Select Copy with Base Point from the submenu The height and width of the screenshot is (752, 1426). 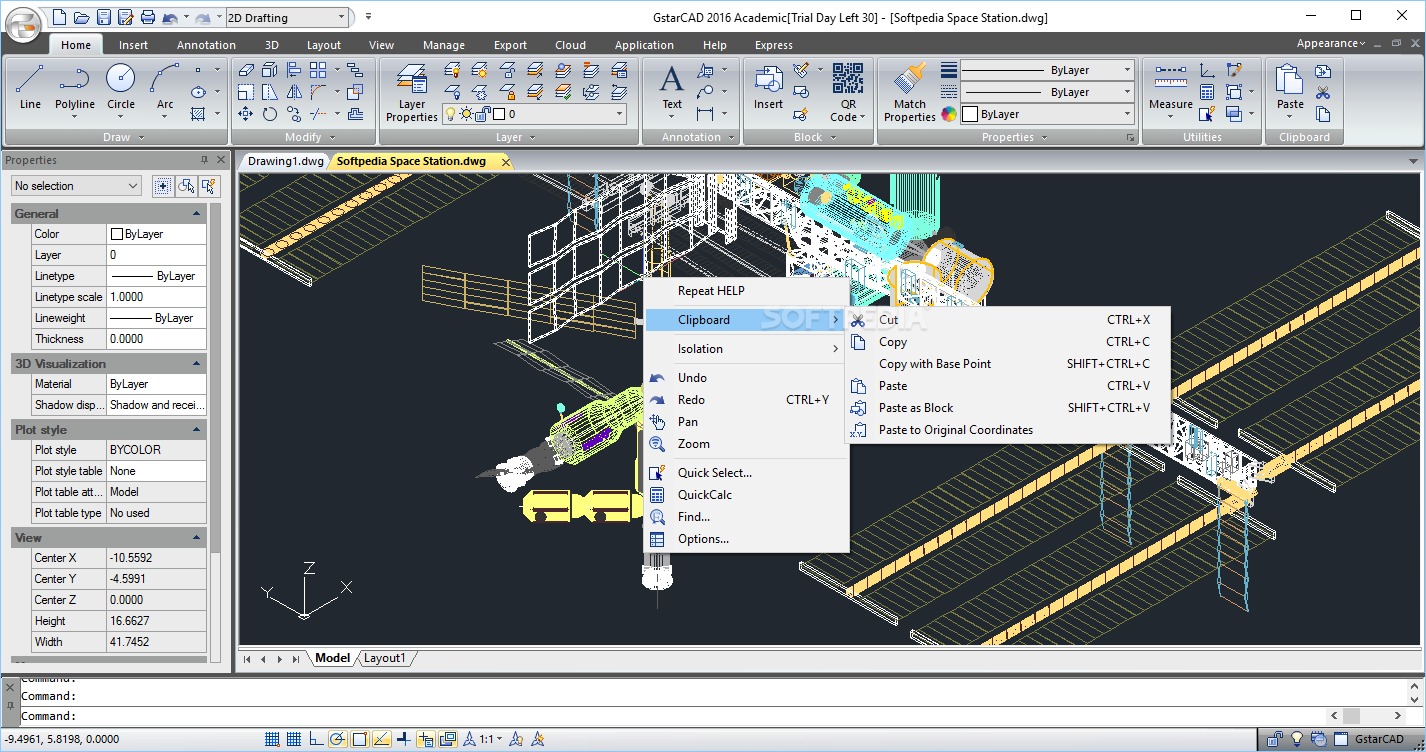1008,364
